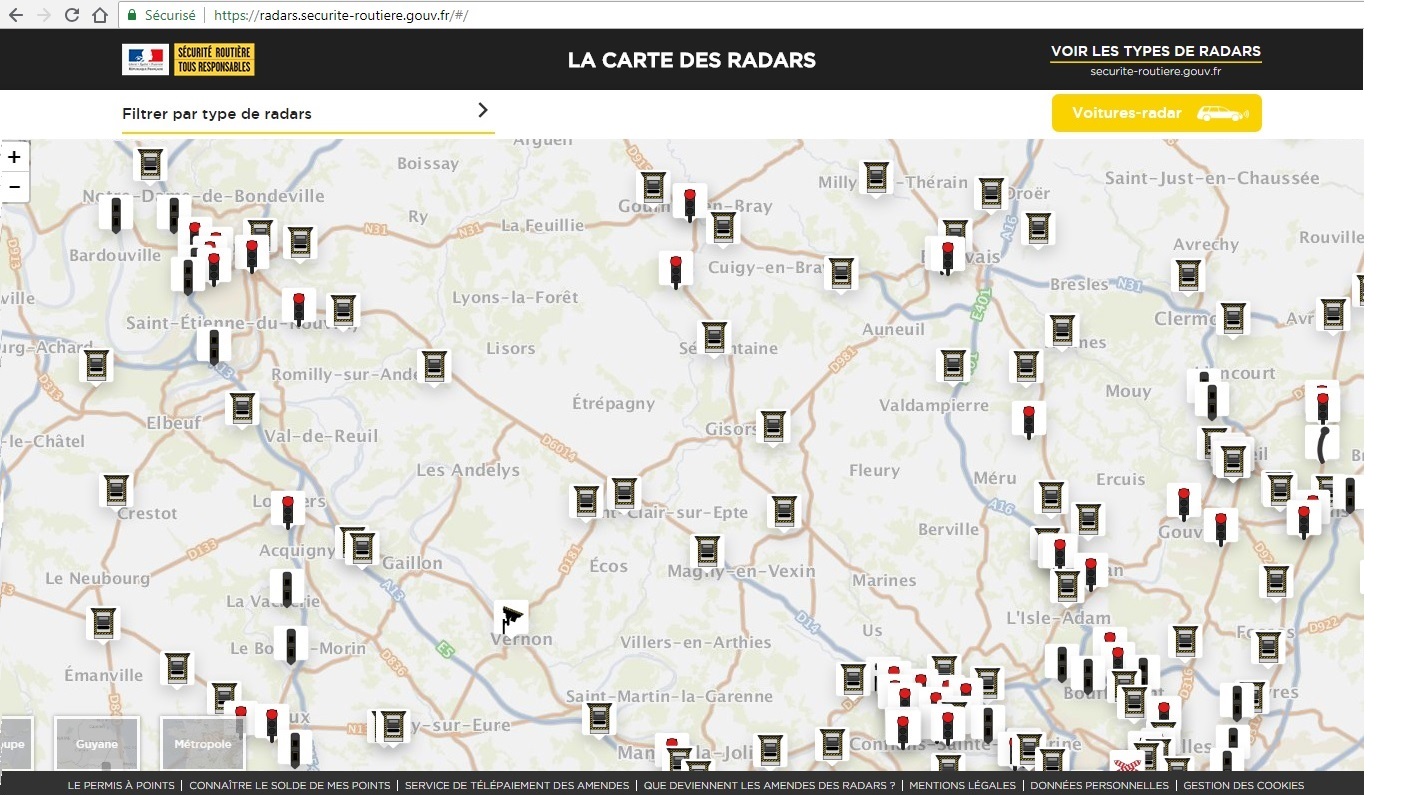Open Le permis à points footer link

tap(121, 786)
